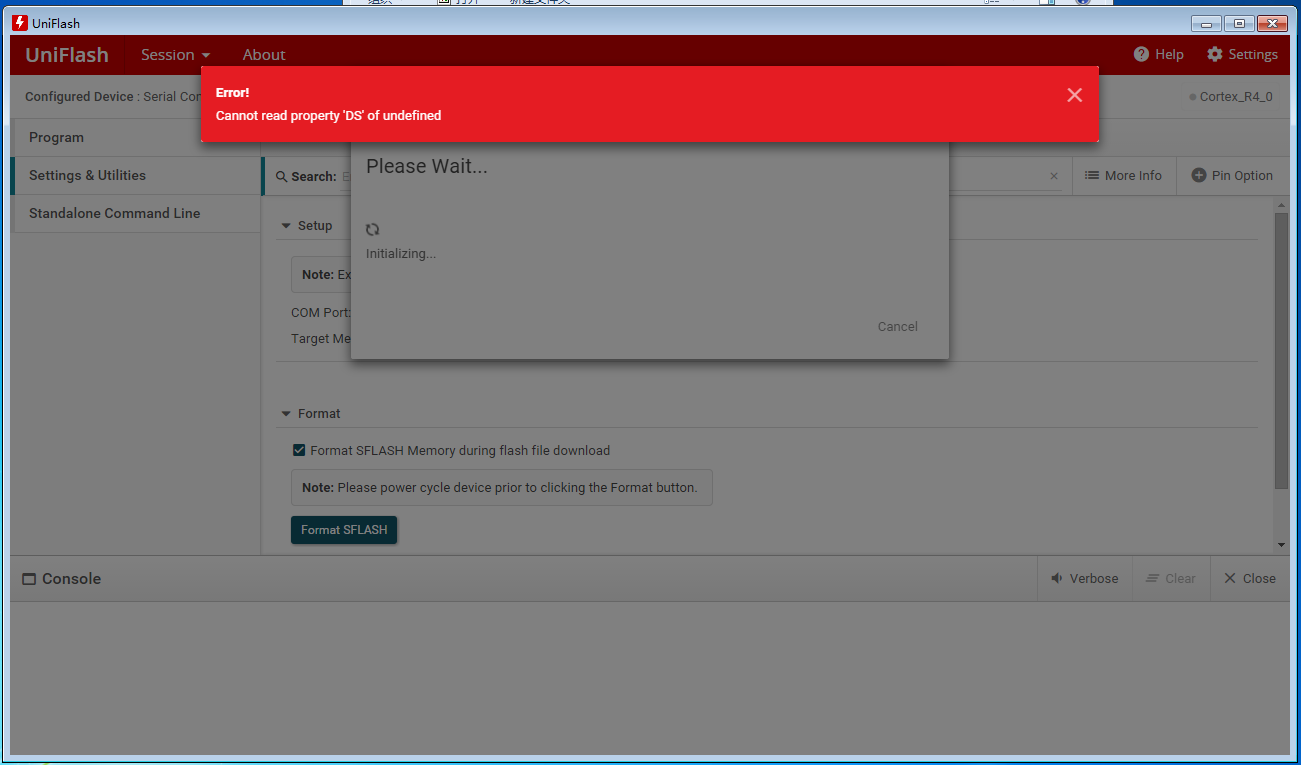Click the vertical scrollbar thumb
This screenshot has width=1301, height=765.
click(1281, 350)
